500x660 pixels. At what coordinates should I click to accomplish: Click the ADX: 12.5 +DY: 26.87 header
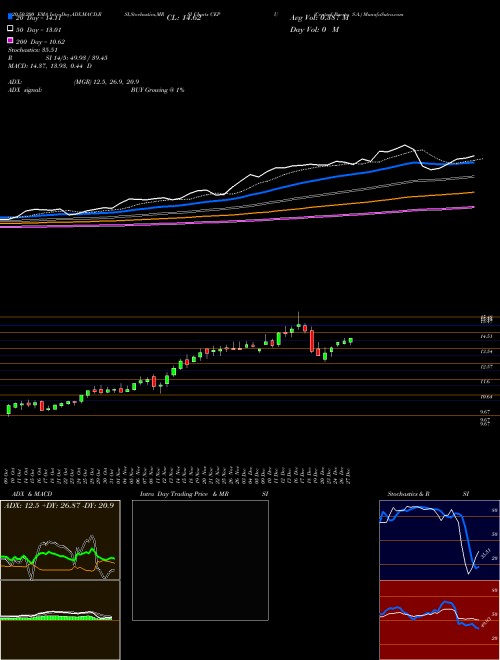click(x=59, y=505)
